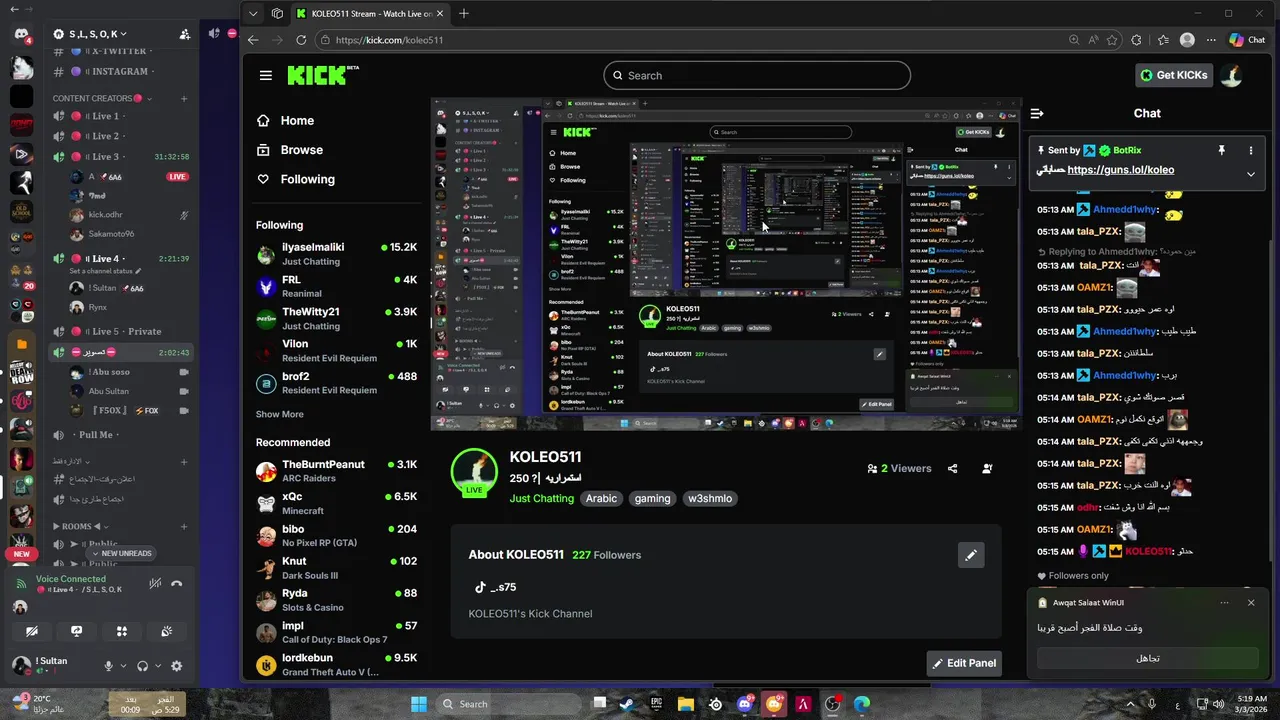Open TheBurntPeanut's ARC Raiders stream
1280x720 pixels.
pyautogui.click(x=336, y=471)
